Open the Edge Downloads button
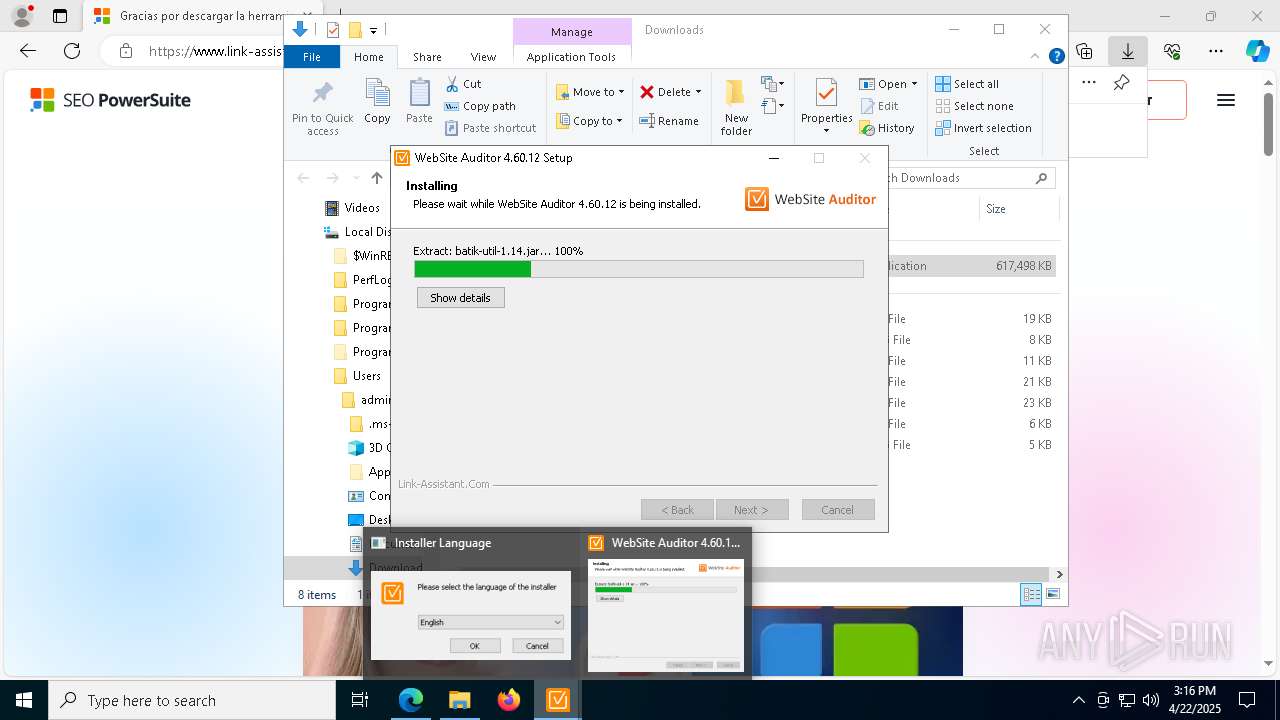This screenshot has width=1280, height=720. [x=1127, y=51]
